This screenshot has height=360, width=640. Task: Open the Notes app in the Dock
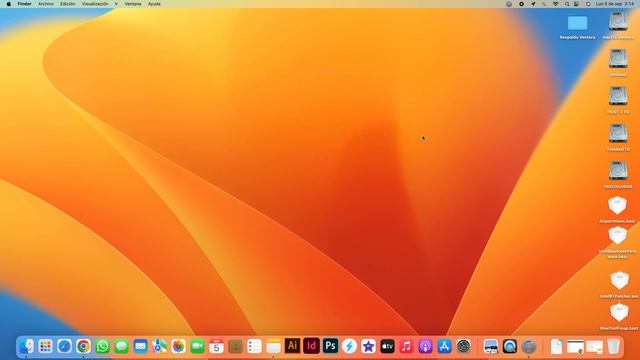[273, 346]
